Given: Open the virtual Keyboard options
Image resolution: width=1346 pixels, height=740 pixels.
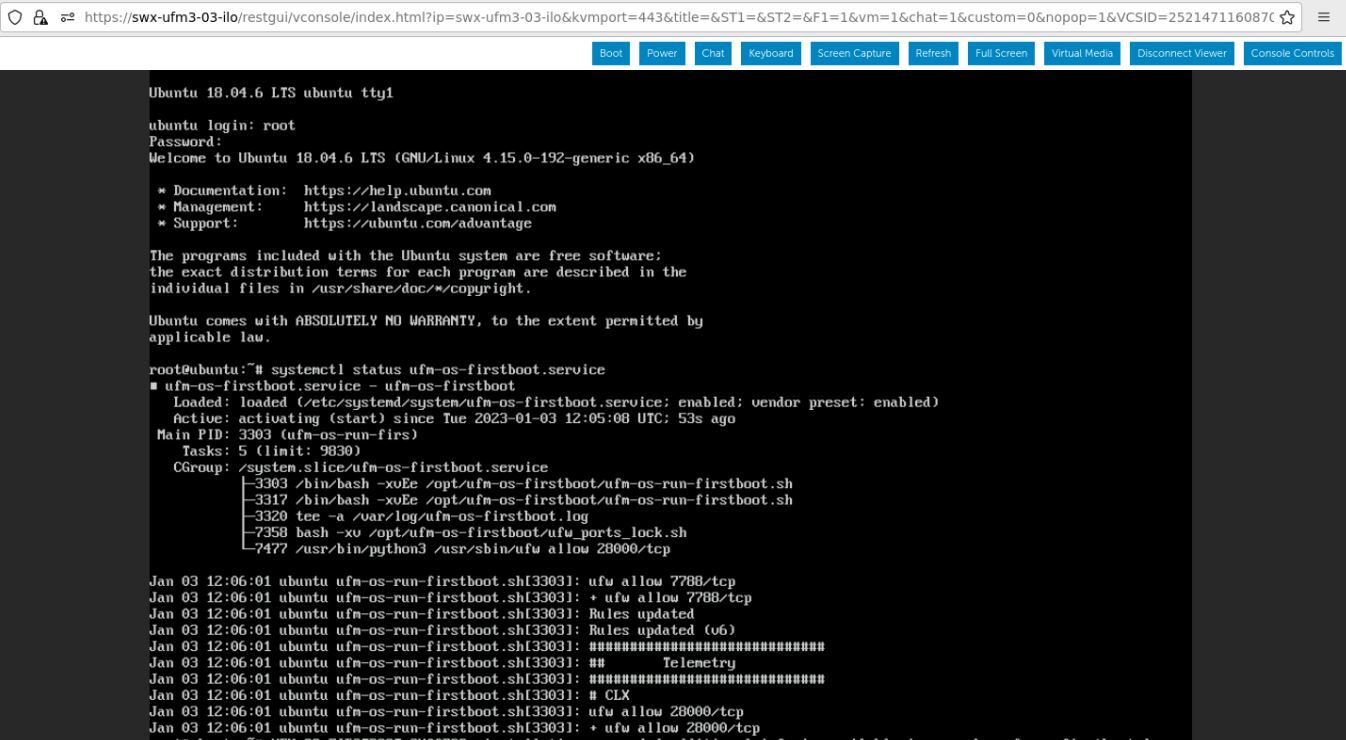Looking at the screenshot, I should point(770,53).
